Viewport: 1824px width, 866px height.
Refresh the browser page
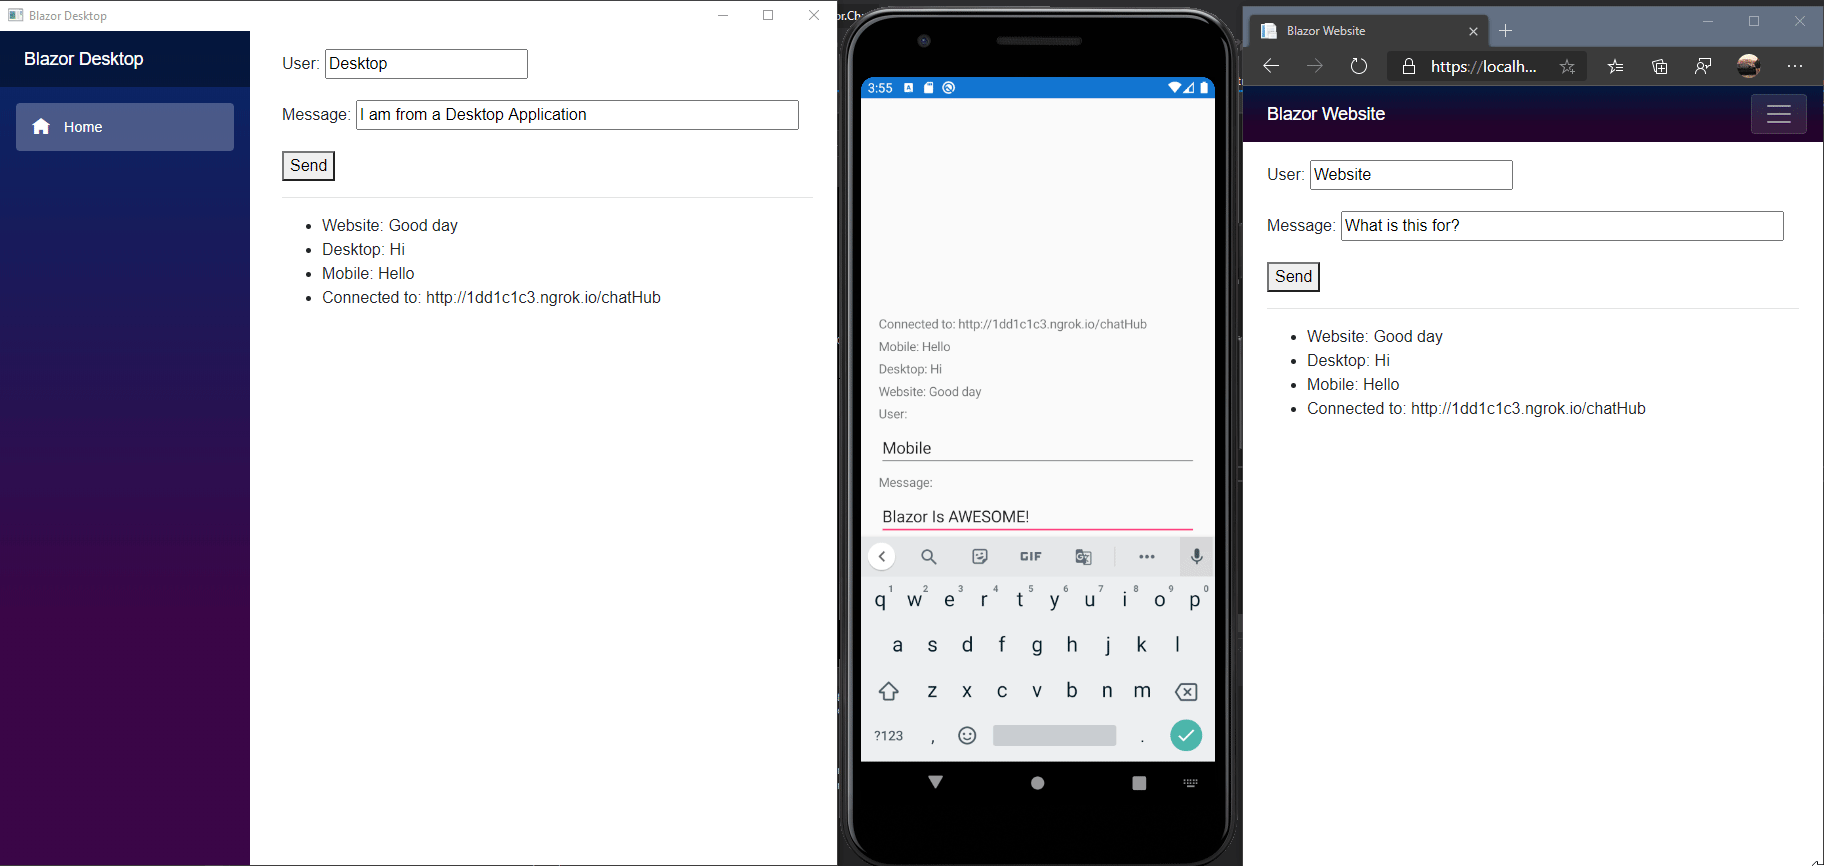(1359, 66)
